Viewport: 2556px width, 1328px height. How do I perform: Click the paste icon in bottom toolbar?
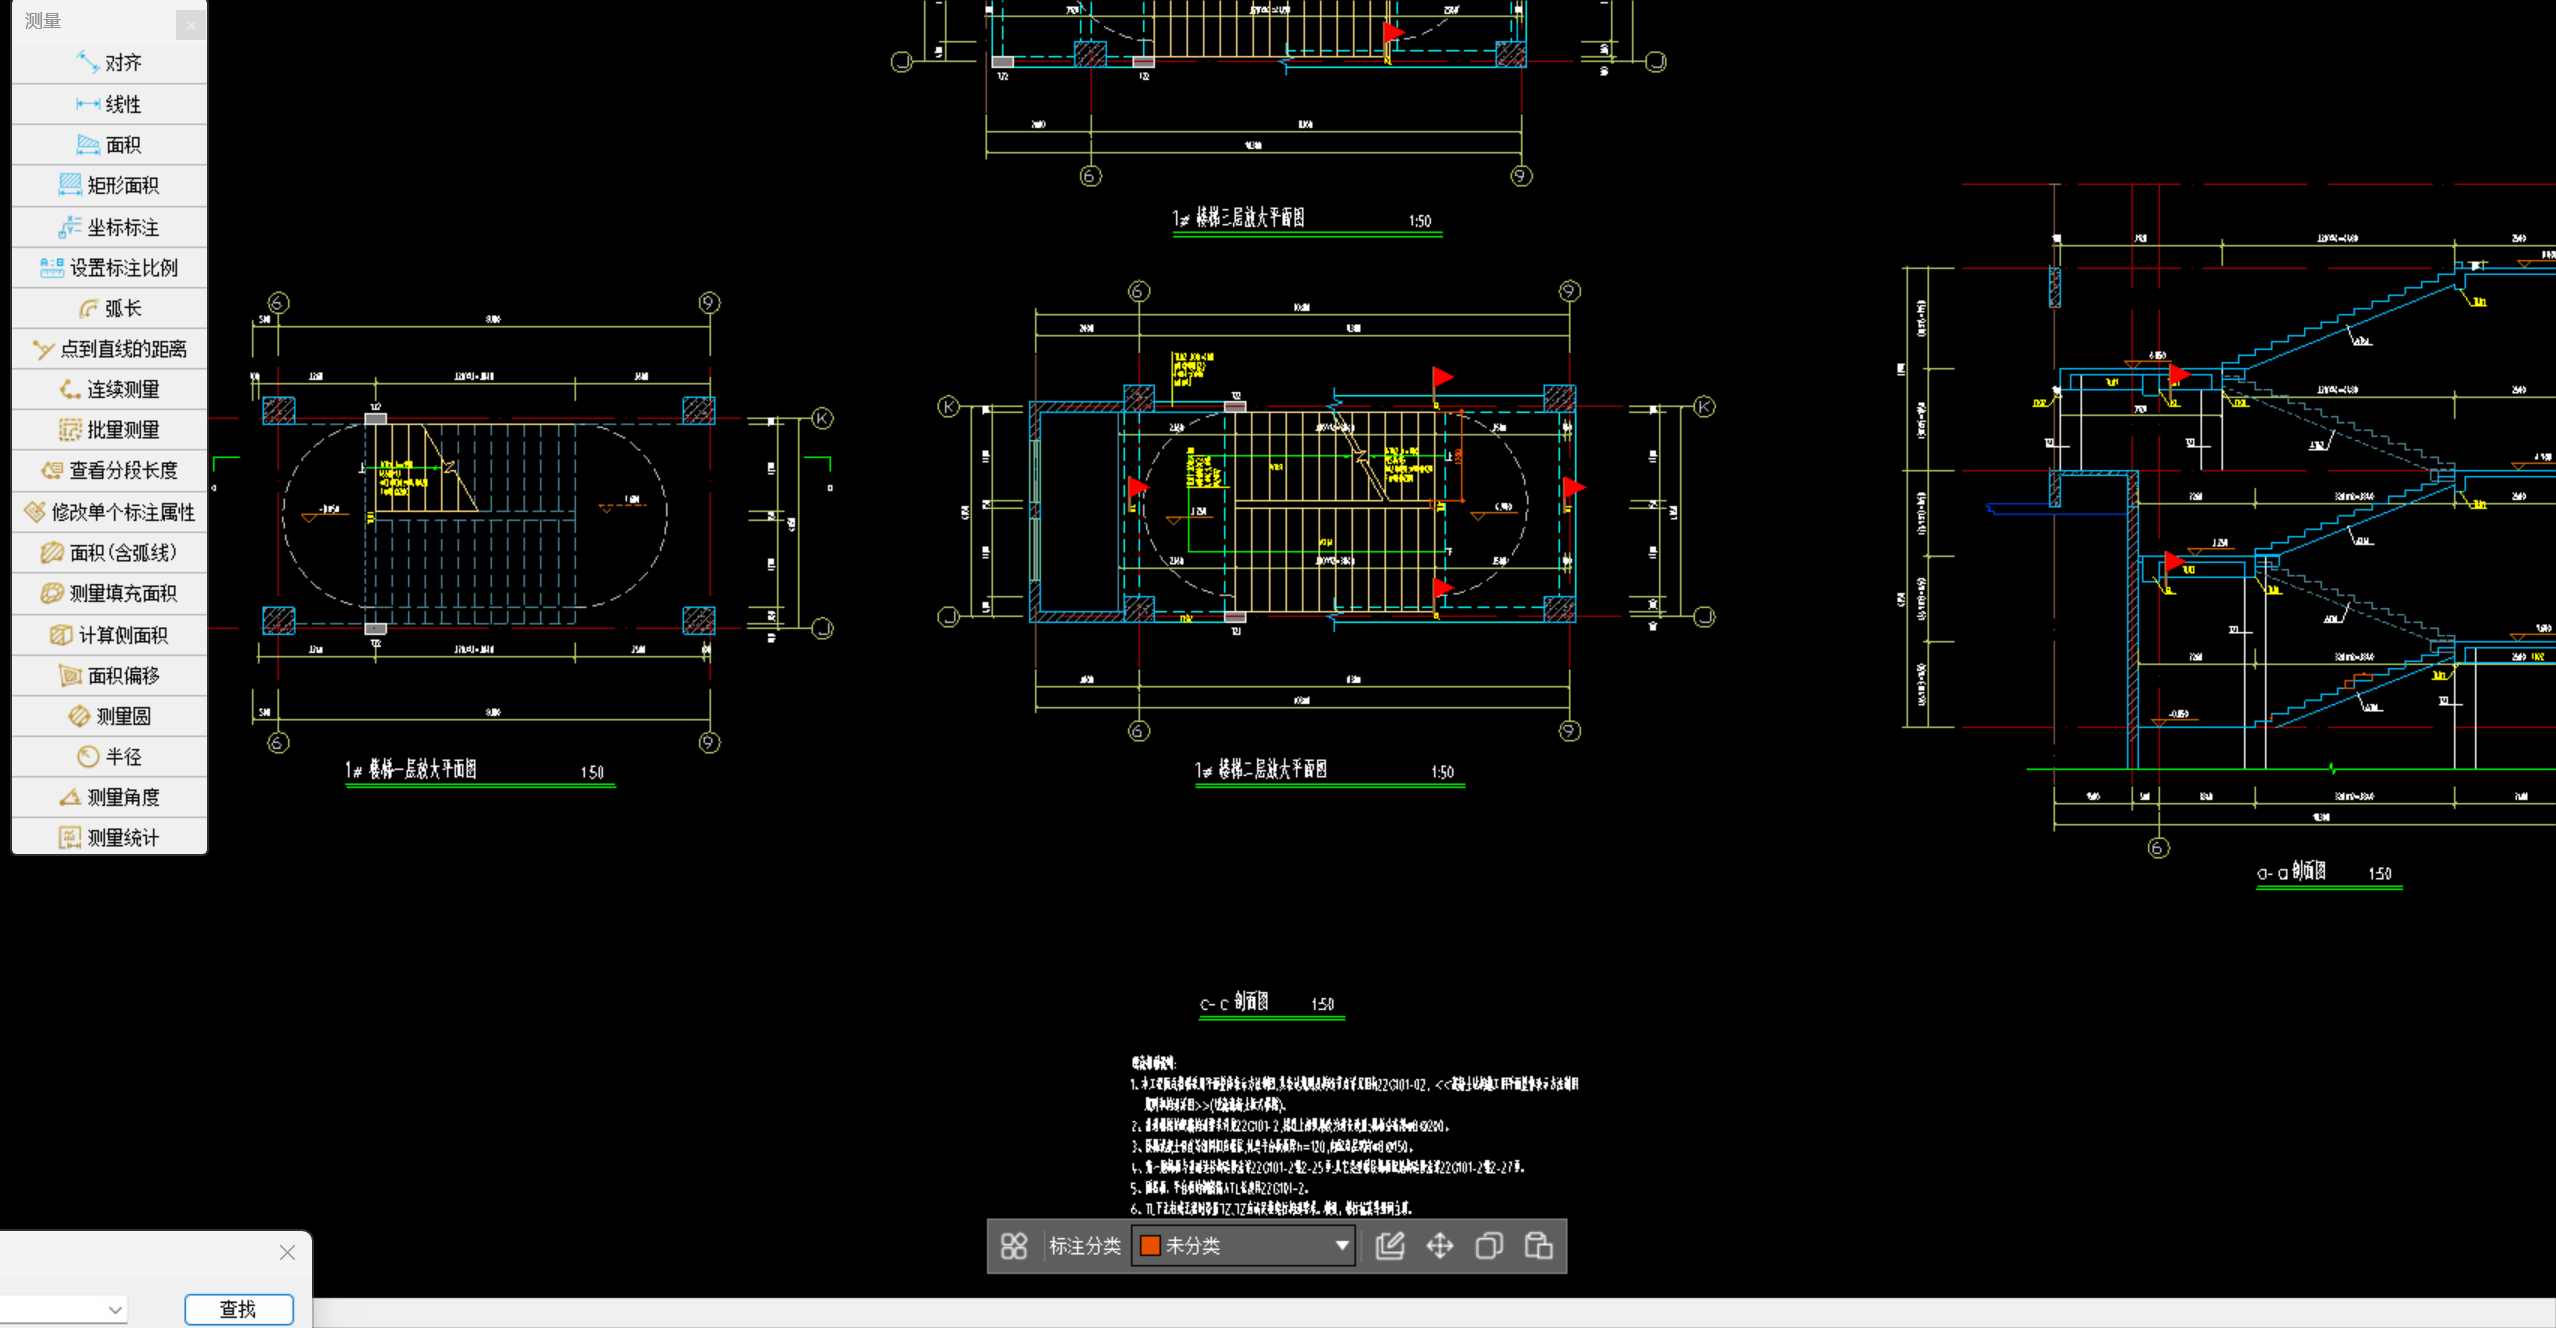point(1538,1246)
